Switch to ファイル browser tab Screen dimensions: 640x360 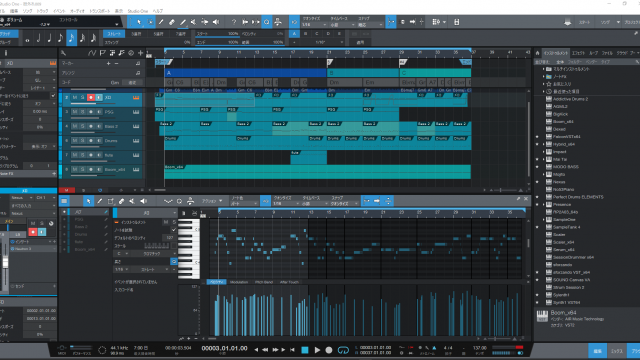tap(607, 53)
